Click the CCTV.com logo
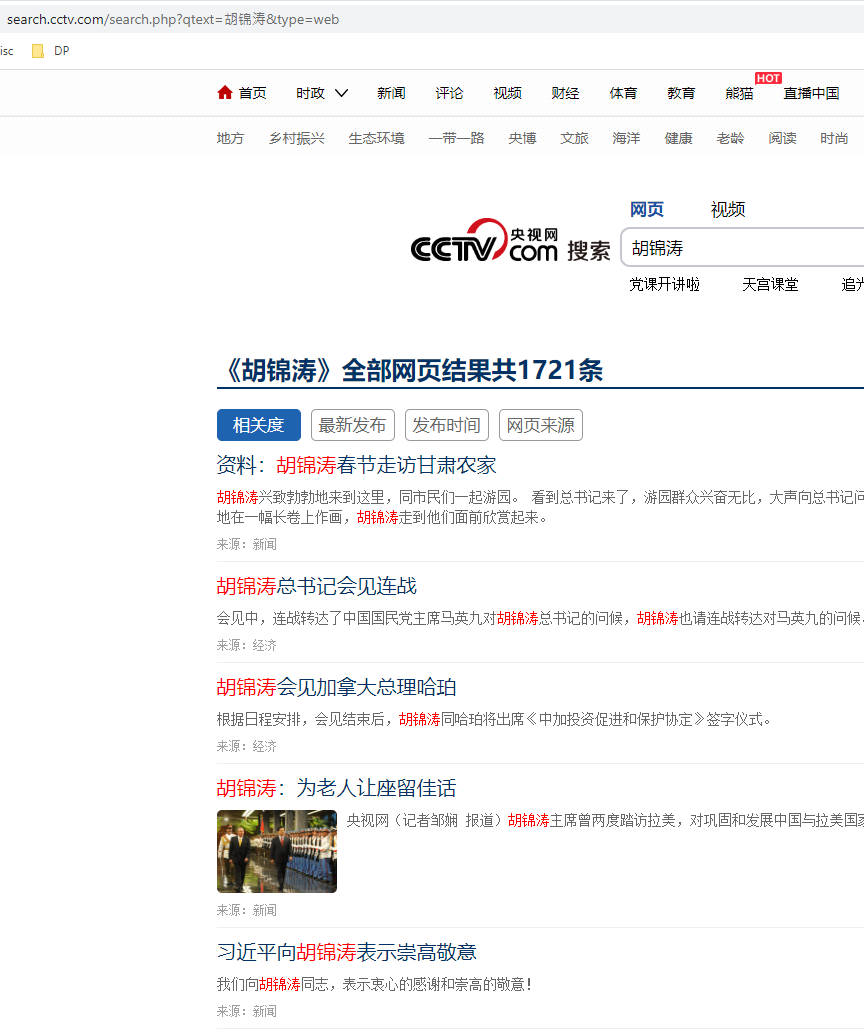This screenshot has width=864, height=1035. (x=484, y=242)
